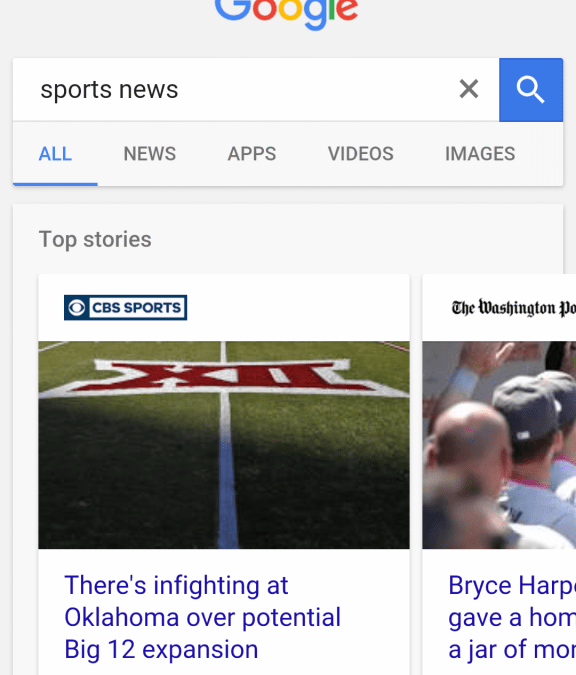Screen dimensions: 576x675
Task: Click the Big 12 football field thumbnail
Action: [x=224, y=445]
